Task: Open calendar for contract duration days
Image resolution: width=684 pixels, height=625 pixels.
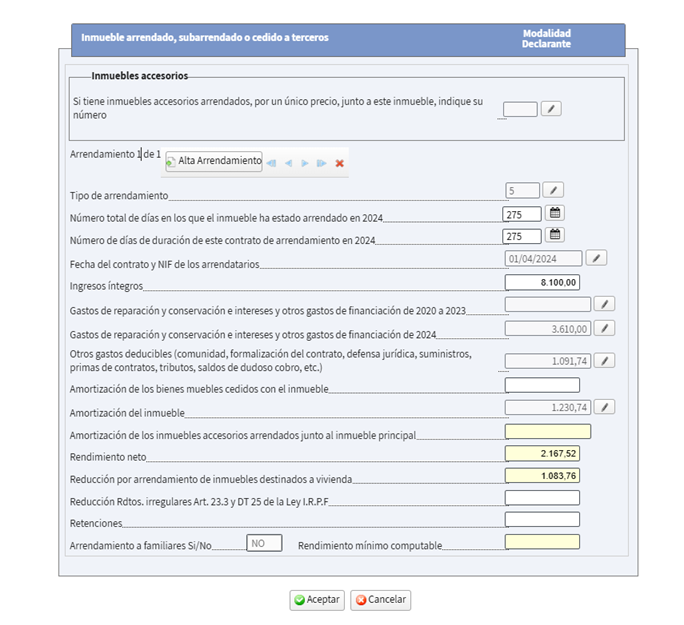Action: (555, 235)
